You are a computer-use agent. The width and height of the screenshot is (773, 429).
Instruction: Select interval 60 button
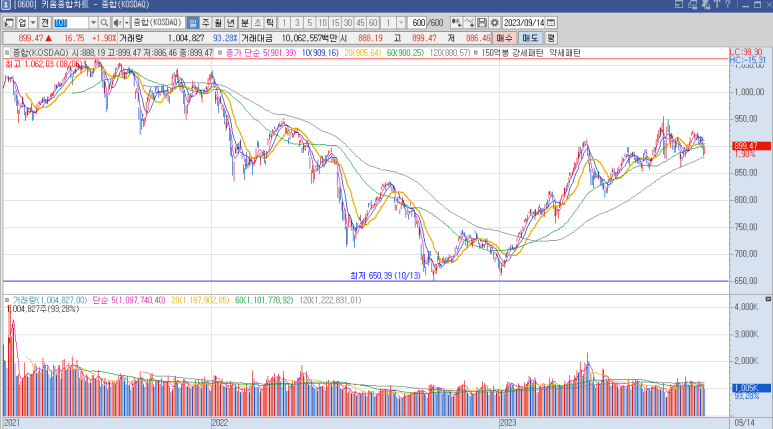pyautogui.click(x=373, y=23)
